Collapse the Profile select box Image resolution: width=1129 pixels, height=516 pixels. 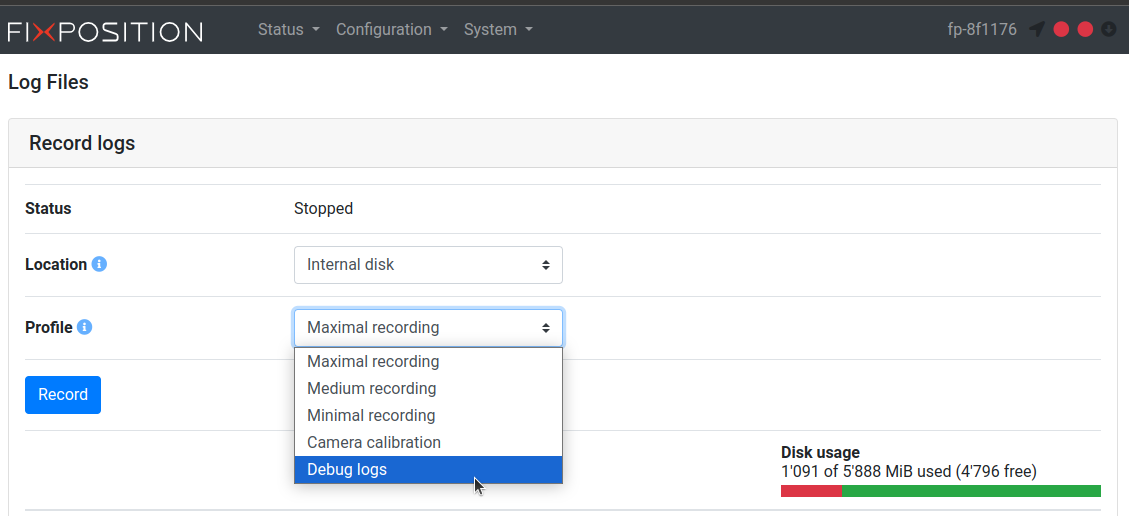coord(428,328)
